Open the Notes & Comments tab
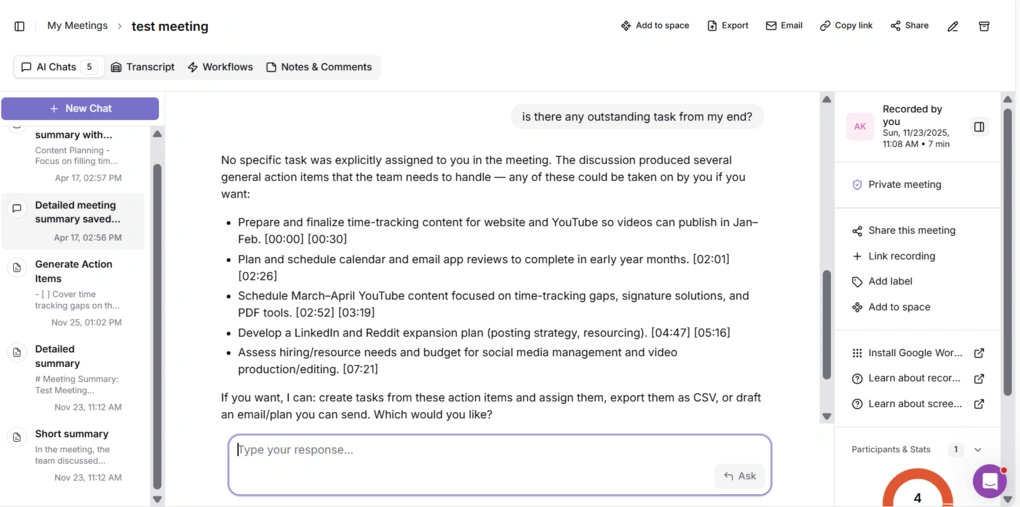The width and height of the screenshot is (1020, 507). (x=318, y=67)
